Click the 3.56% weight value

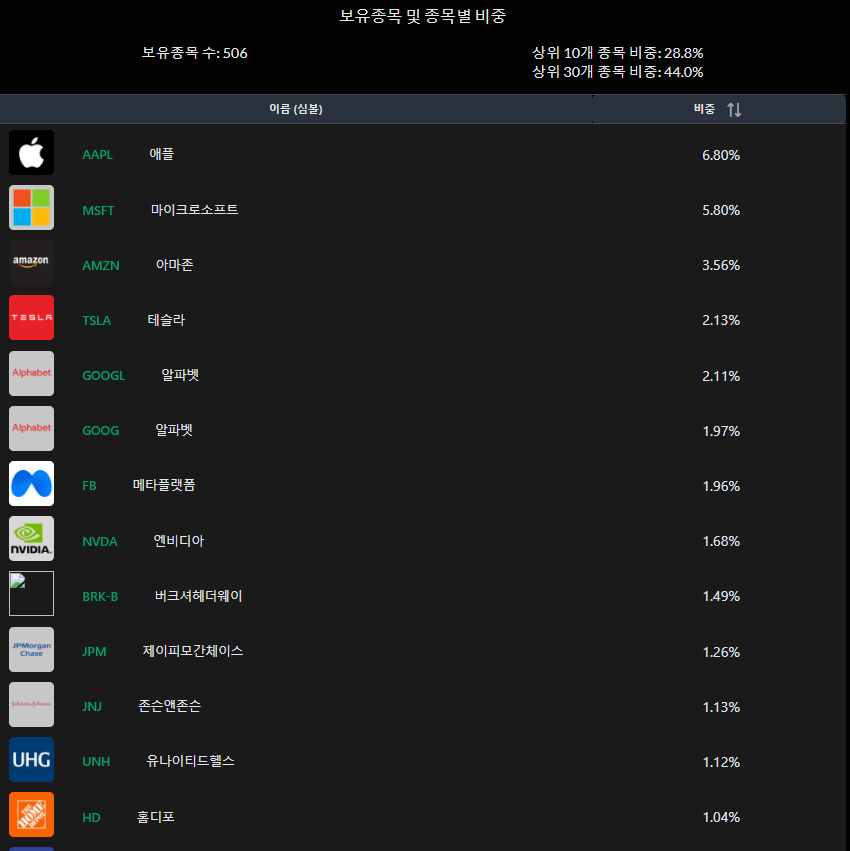click(x=721, y=265)
